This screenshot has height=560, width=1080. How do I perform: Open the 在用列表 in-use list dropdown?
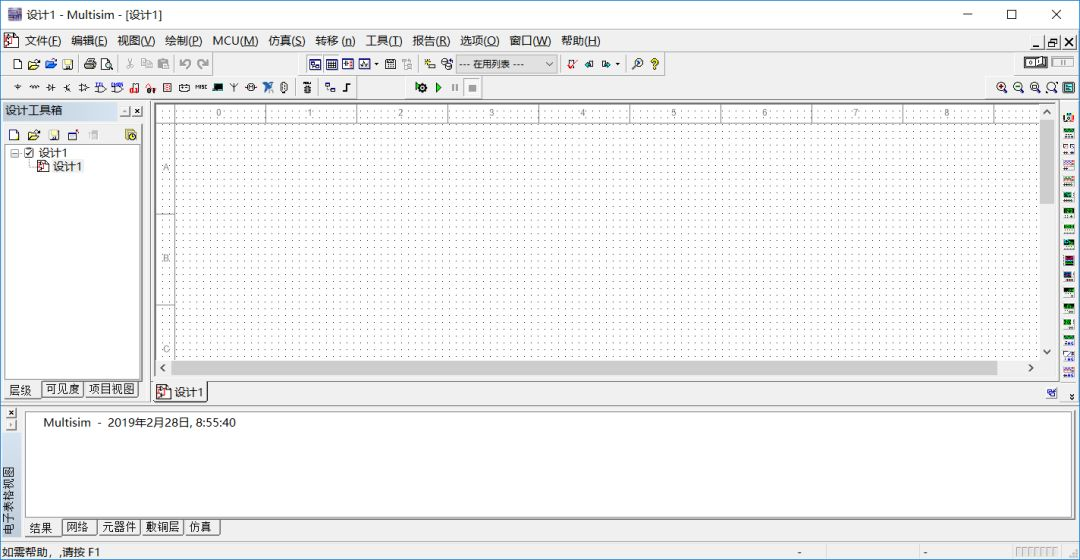[506, 64]
